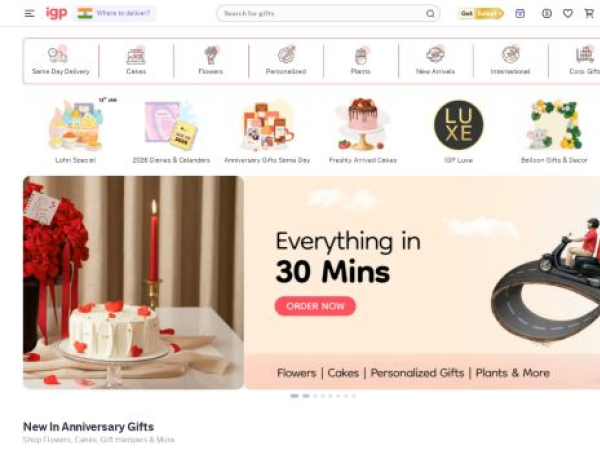
Task: Click the search magnifier icon
Action: pyautogui.click(x=430, y=14)
